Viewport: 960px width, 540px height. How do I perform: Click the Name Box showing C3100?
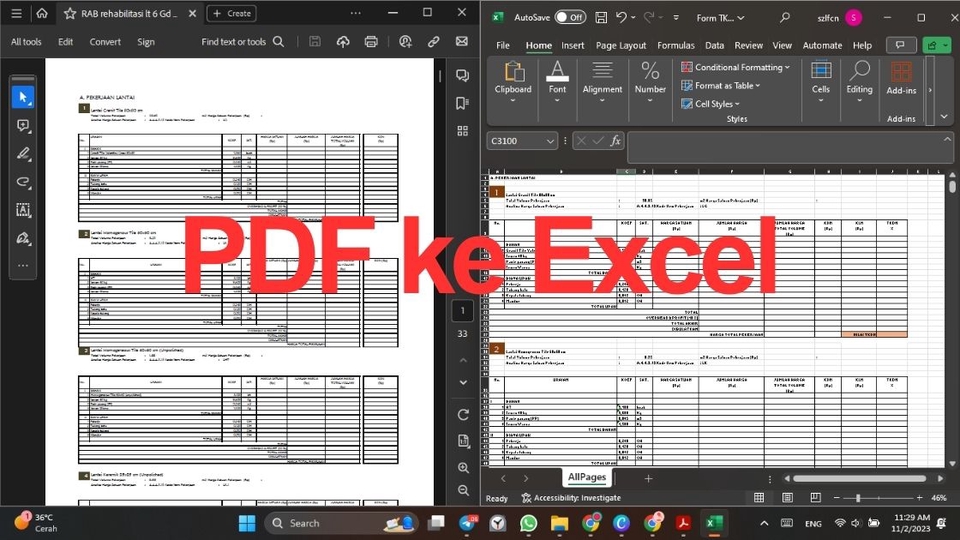[x=522, y=141]
